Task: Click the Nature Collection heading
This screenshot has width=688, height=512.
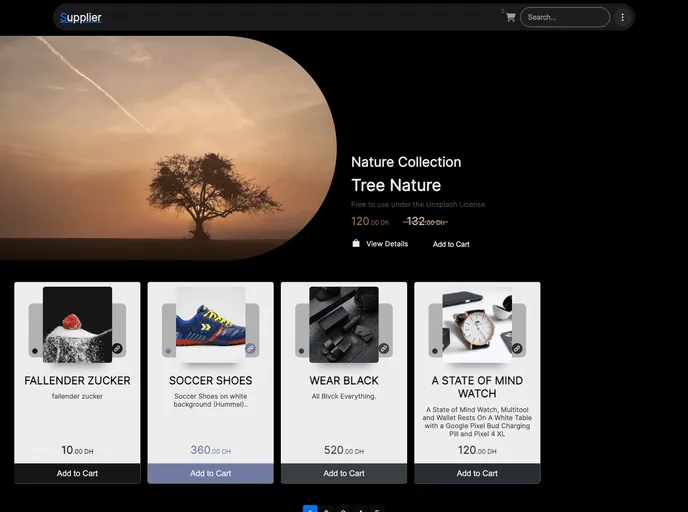Action: click(x=406, y=162)
